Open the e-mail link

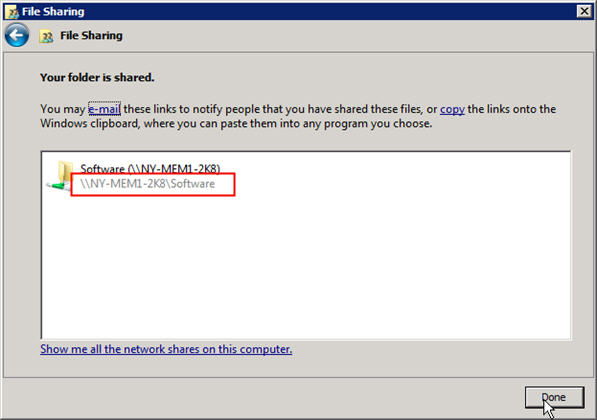[105, 109]
